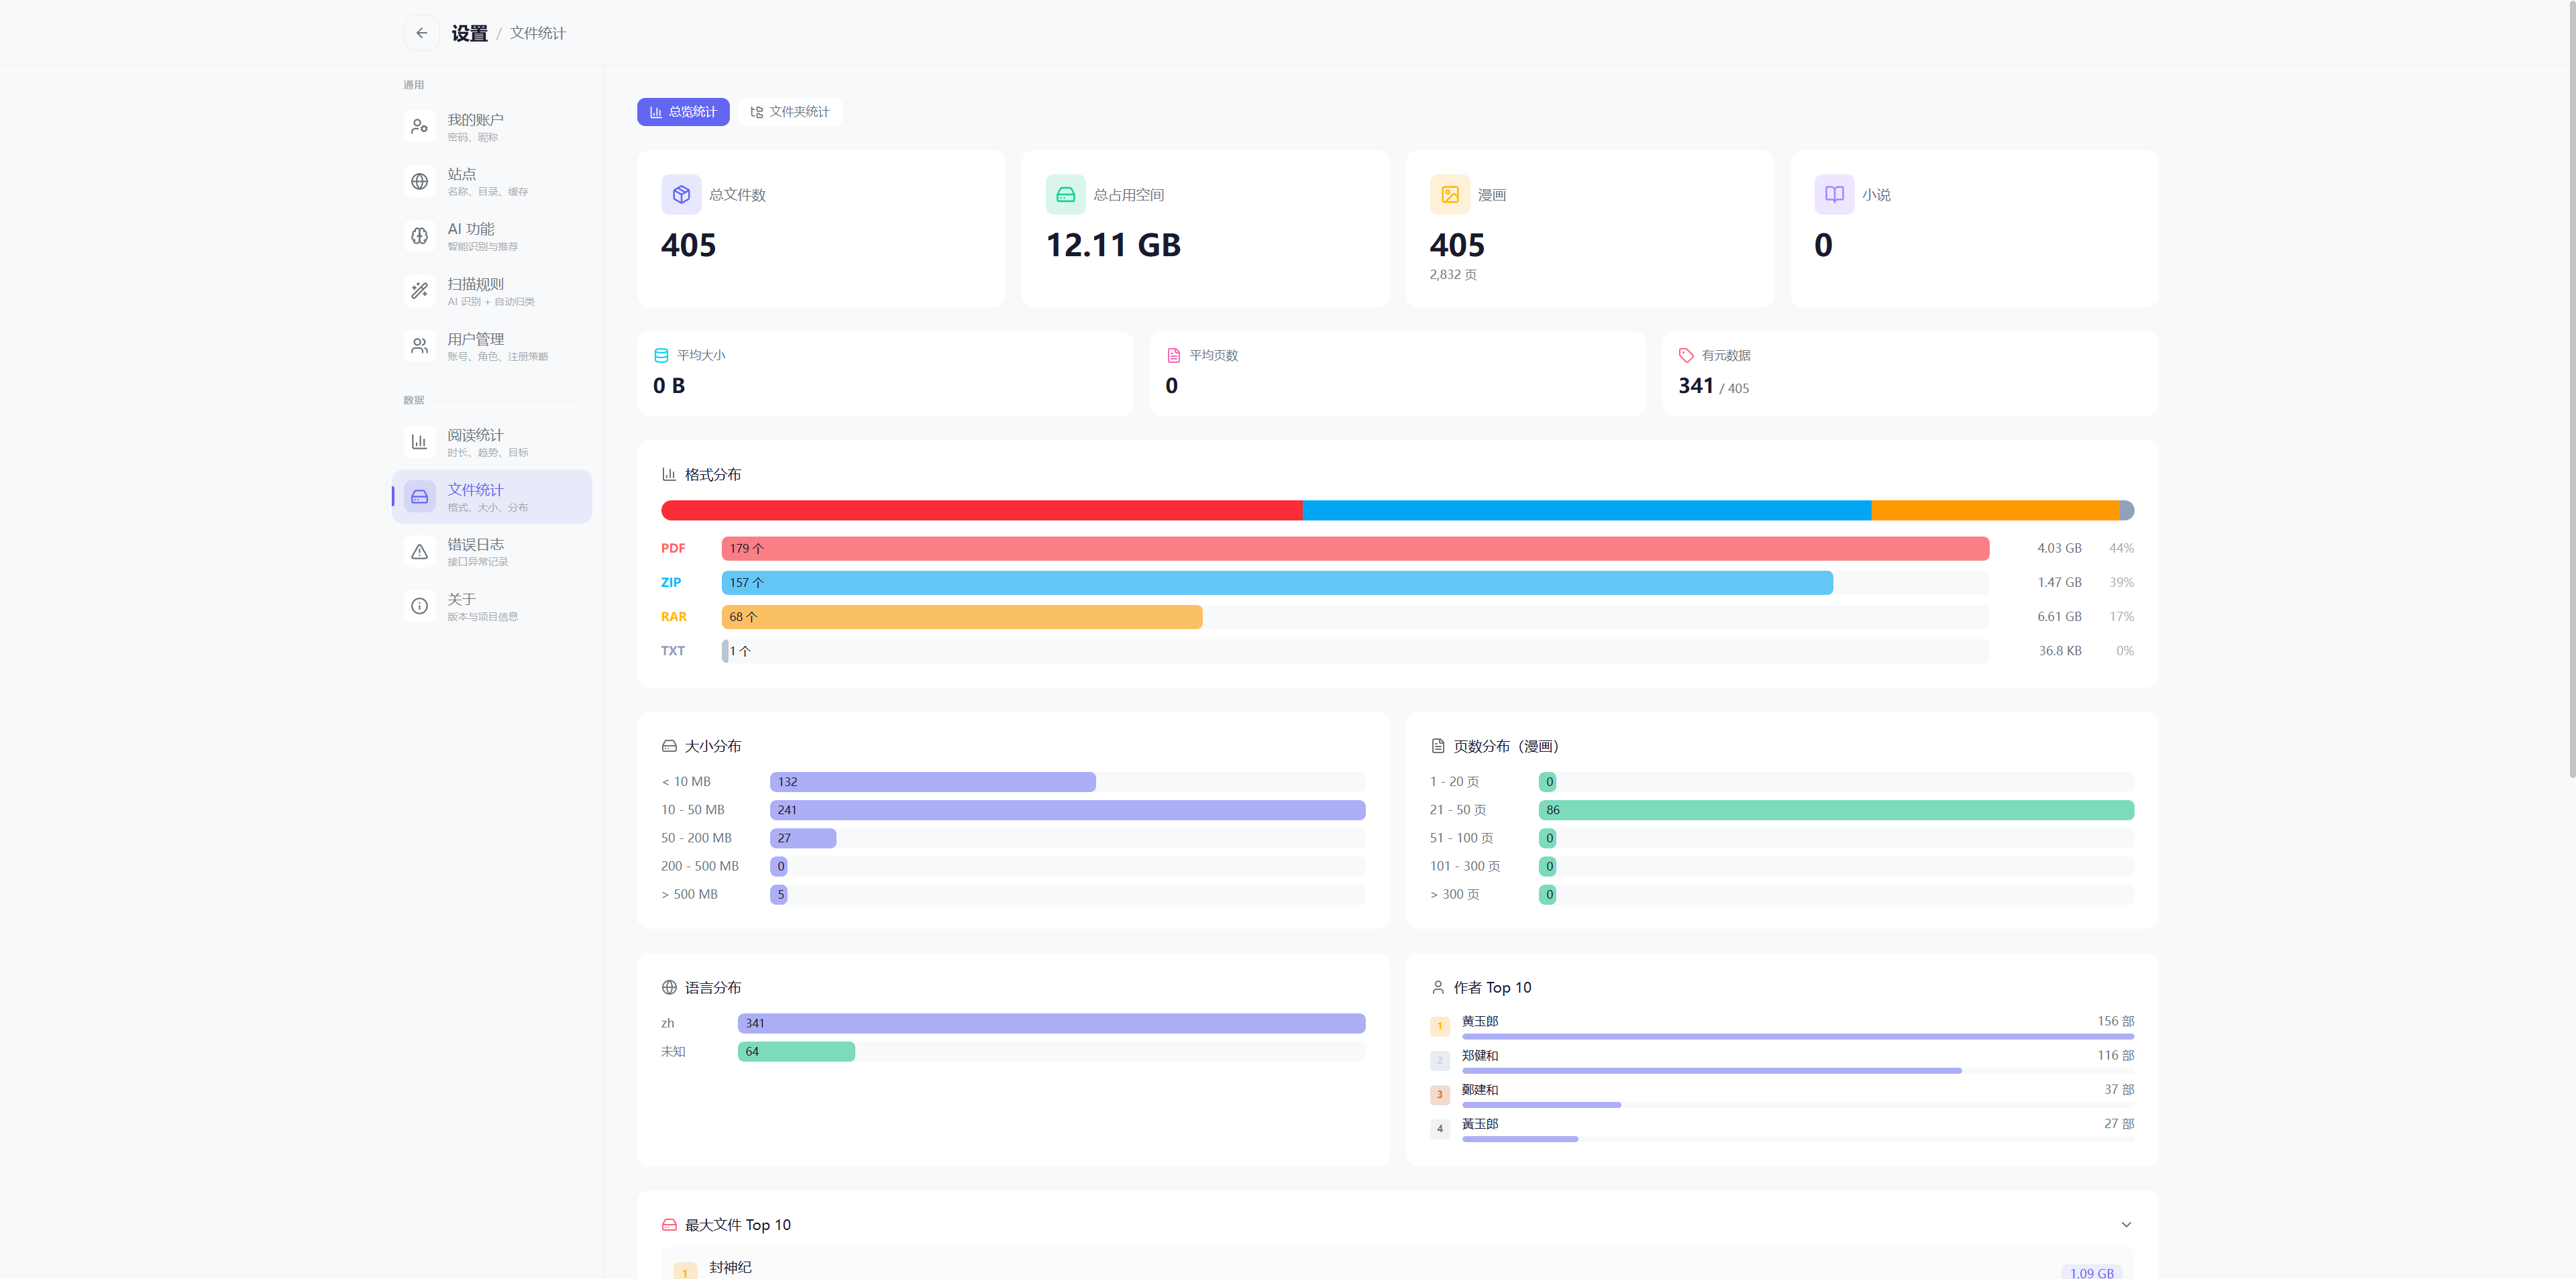Open 阅读统计 page

491,442
